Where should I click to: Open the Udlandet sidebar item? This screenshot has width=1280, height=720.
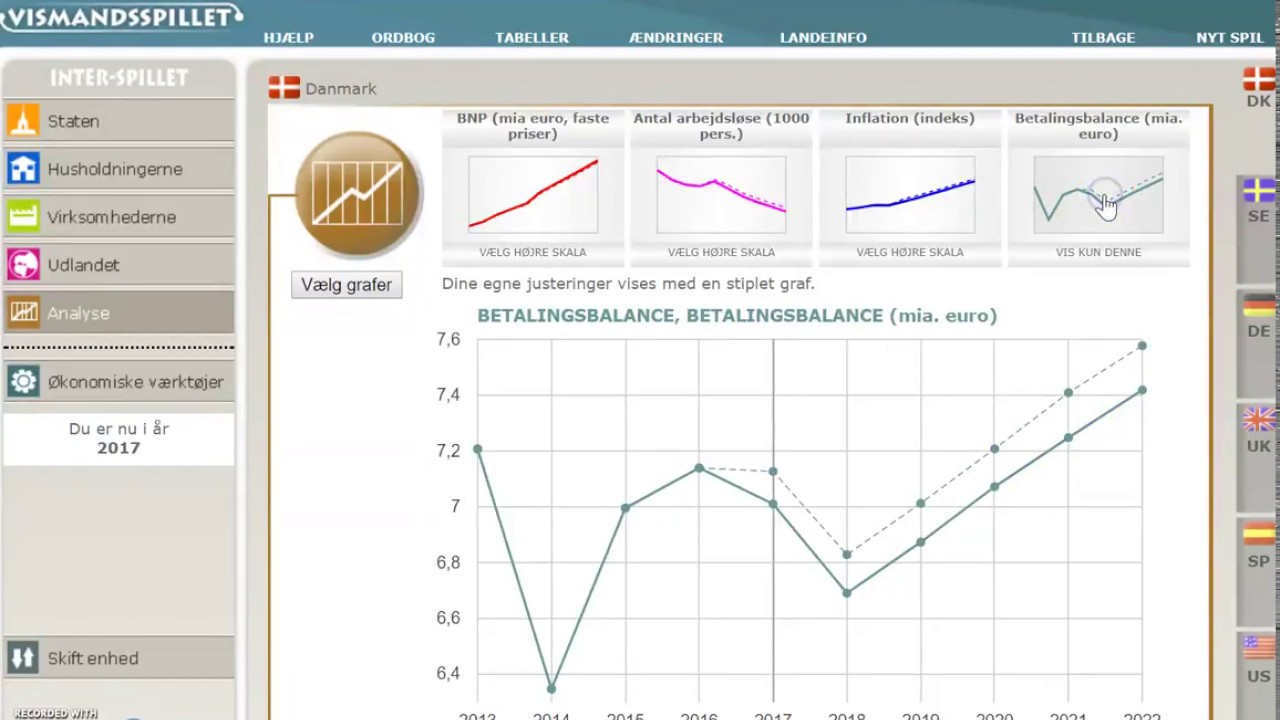click(119, 265)
